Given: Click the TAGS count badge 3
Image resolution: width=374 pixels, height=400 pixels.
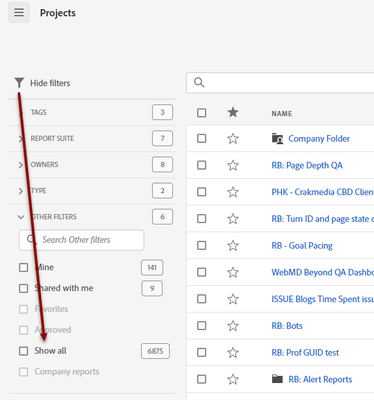Looking at the screenshot, I should 162,112.
